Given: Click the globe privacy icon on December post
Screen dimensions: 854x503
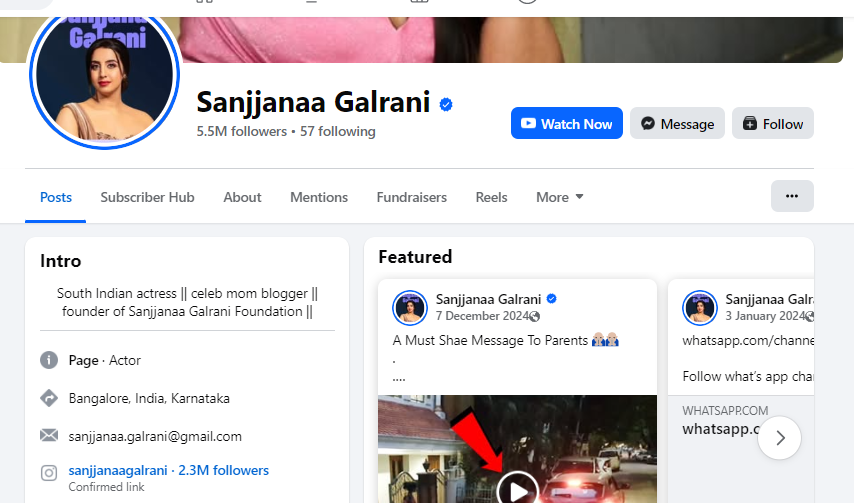Looking at the screenshot, I should click(535, 316).
